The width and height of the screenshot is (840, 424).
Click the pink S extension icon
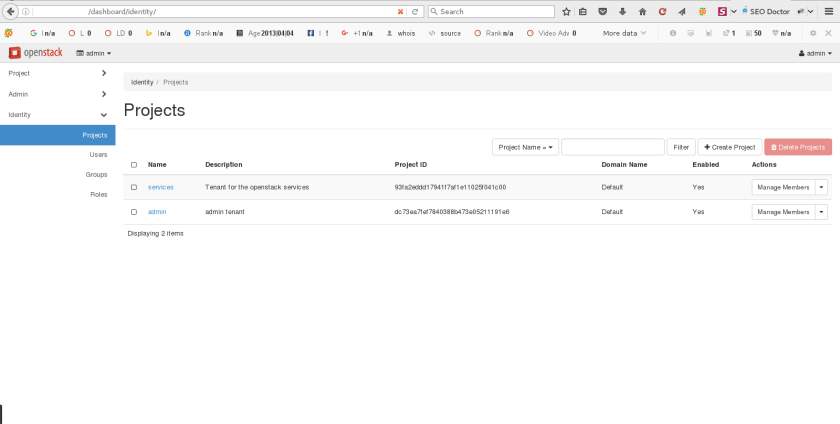722,11
